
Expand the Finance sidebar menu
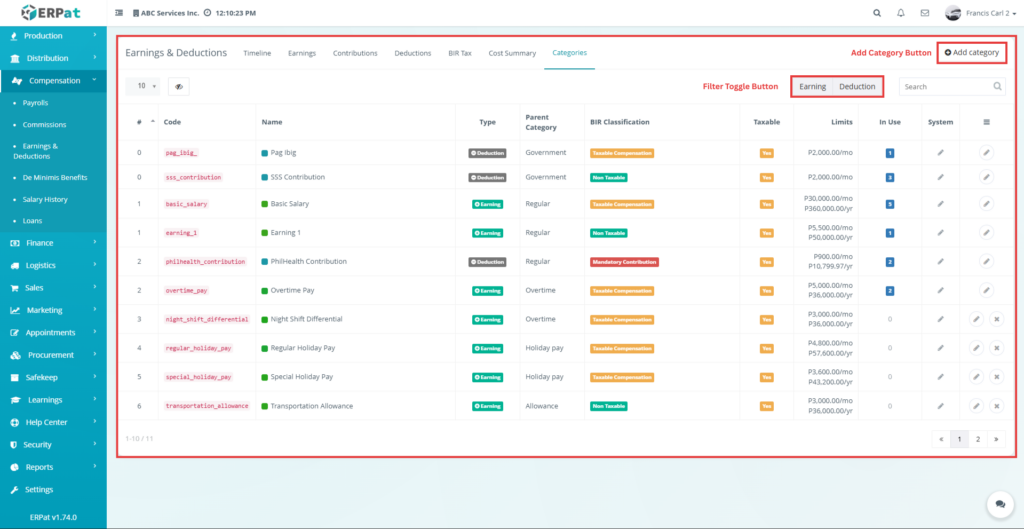(53, 243)
